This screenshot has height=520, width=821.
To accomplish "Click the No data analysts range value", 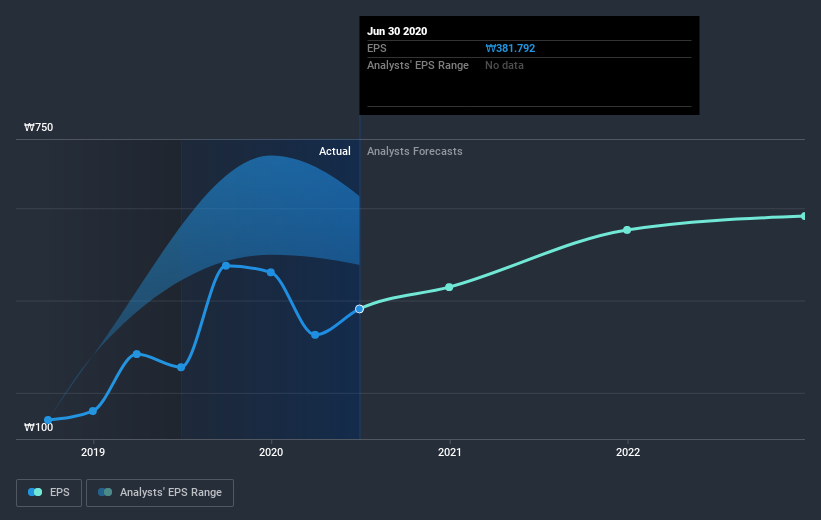I will (x=504, y=65).
